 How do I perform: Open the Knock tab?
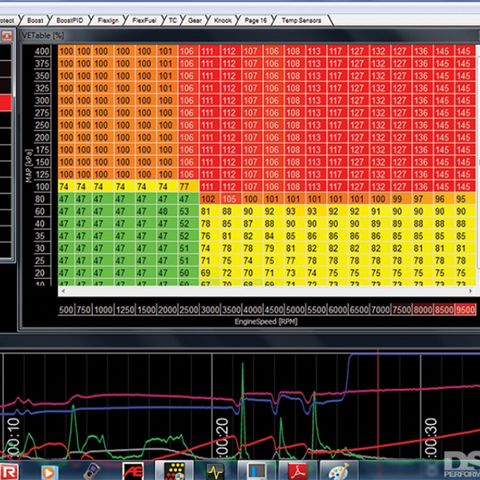(x=223, y=20)
